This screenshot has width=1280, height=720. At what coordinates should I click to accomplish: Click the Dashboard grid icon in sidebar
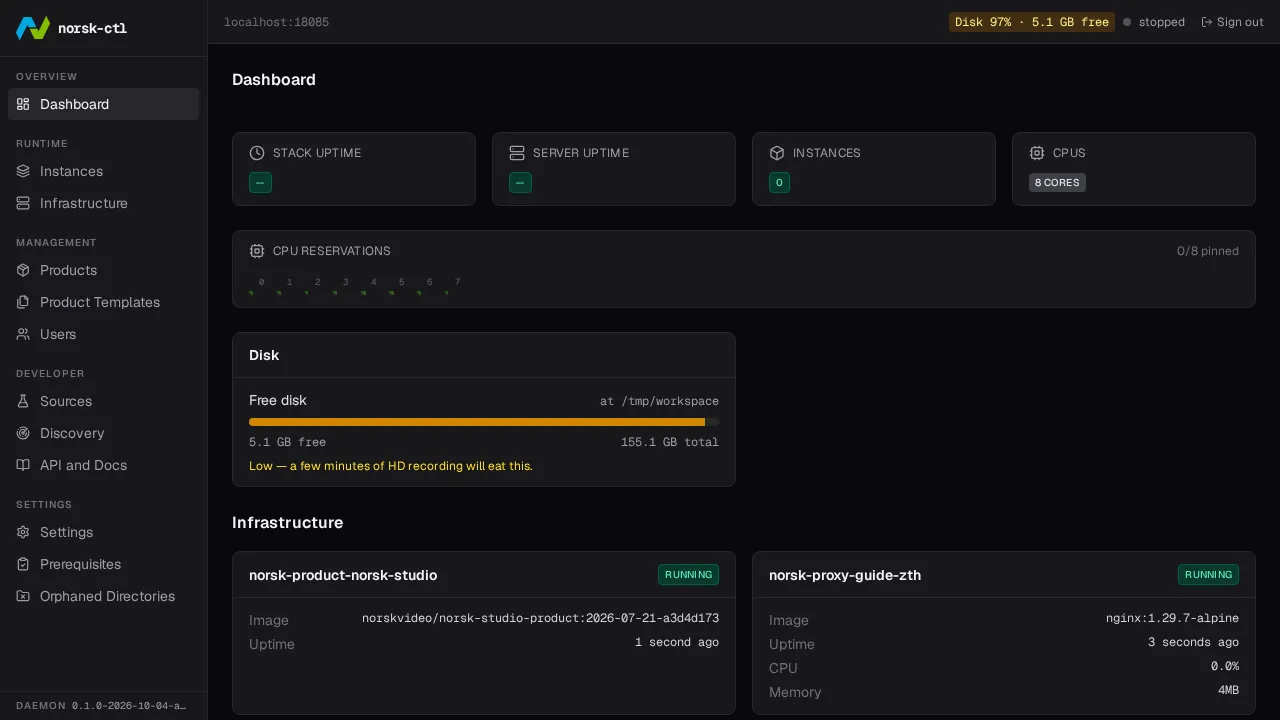23,104
